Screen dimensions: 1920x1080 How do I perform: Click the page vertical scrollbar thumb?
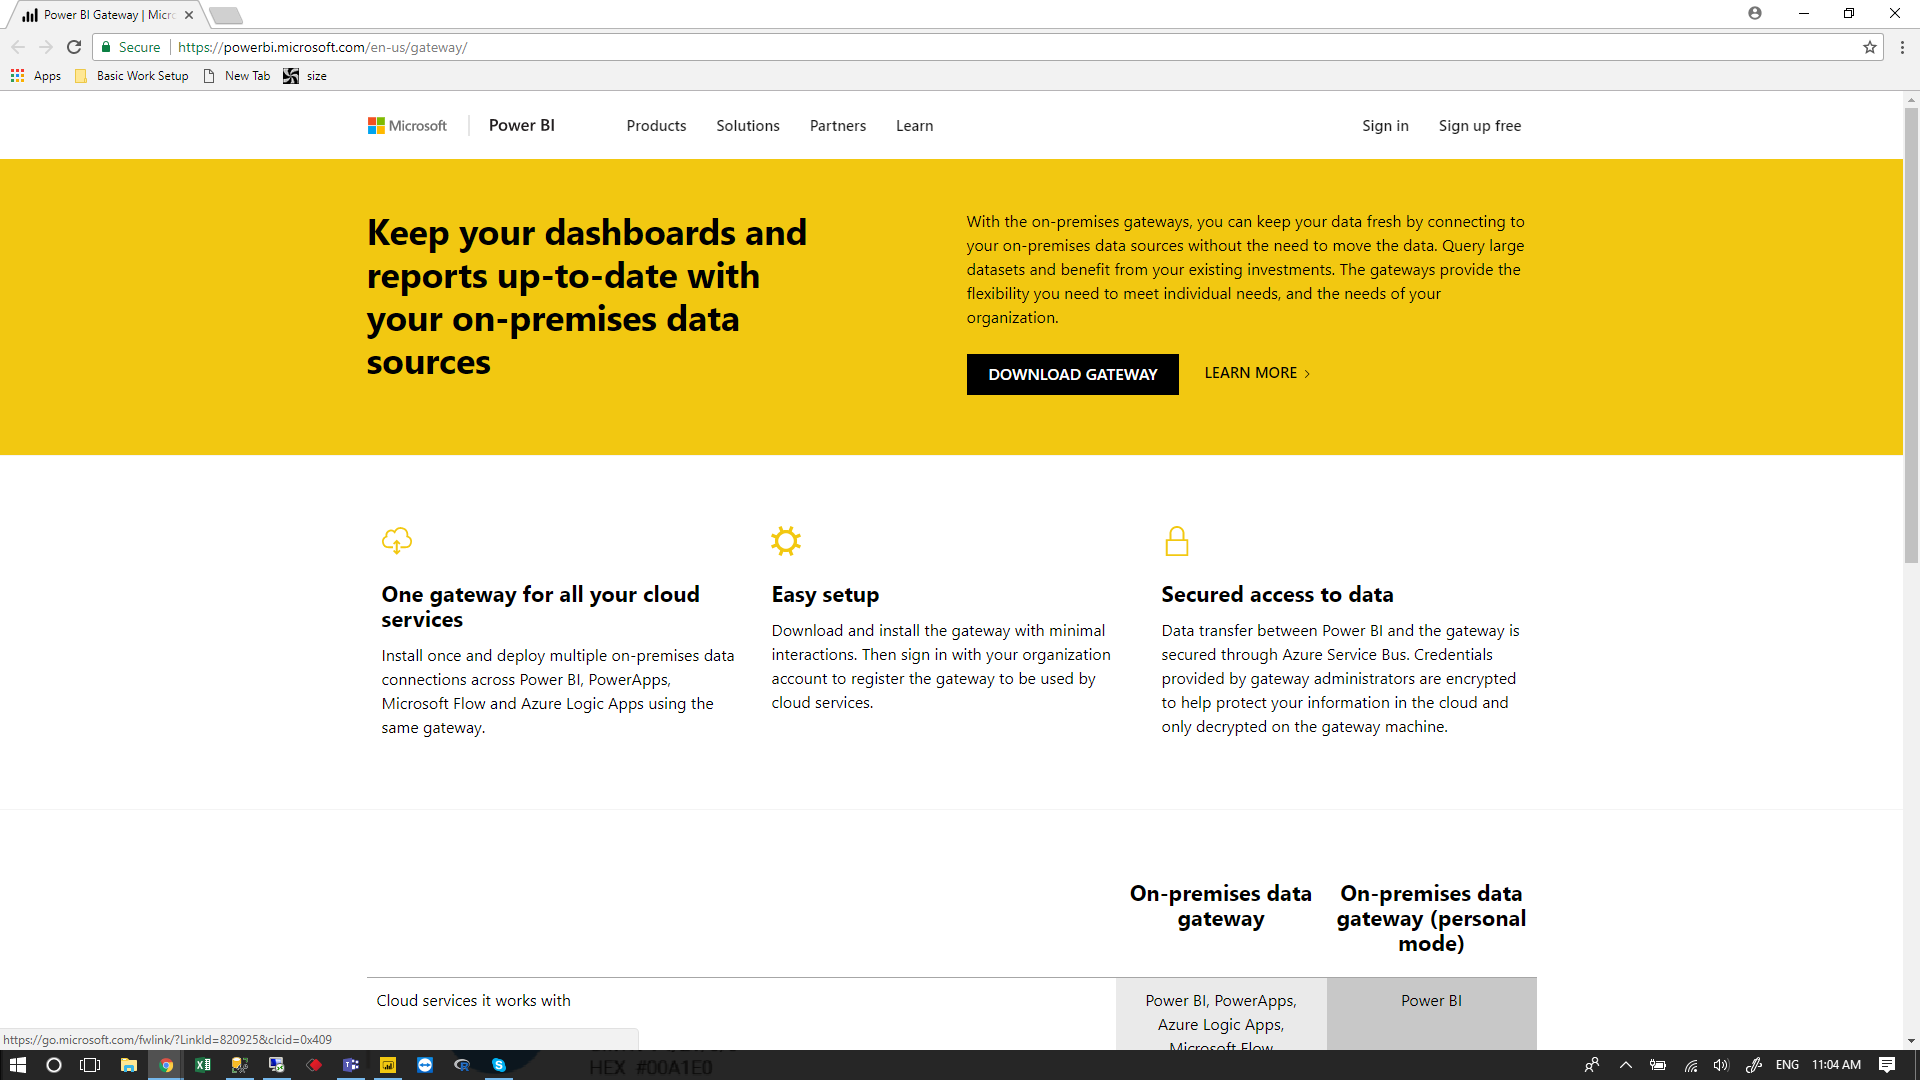point(1911,335)
